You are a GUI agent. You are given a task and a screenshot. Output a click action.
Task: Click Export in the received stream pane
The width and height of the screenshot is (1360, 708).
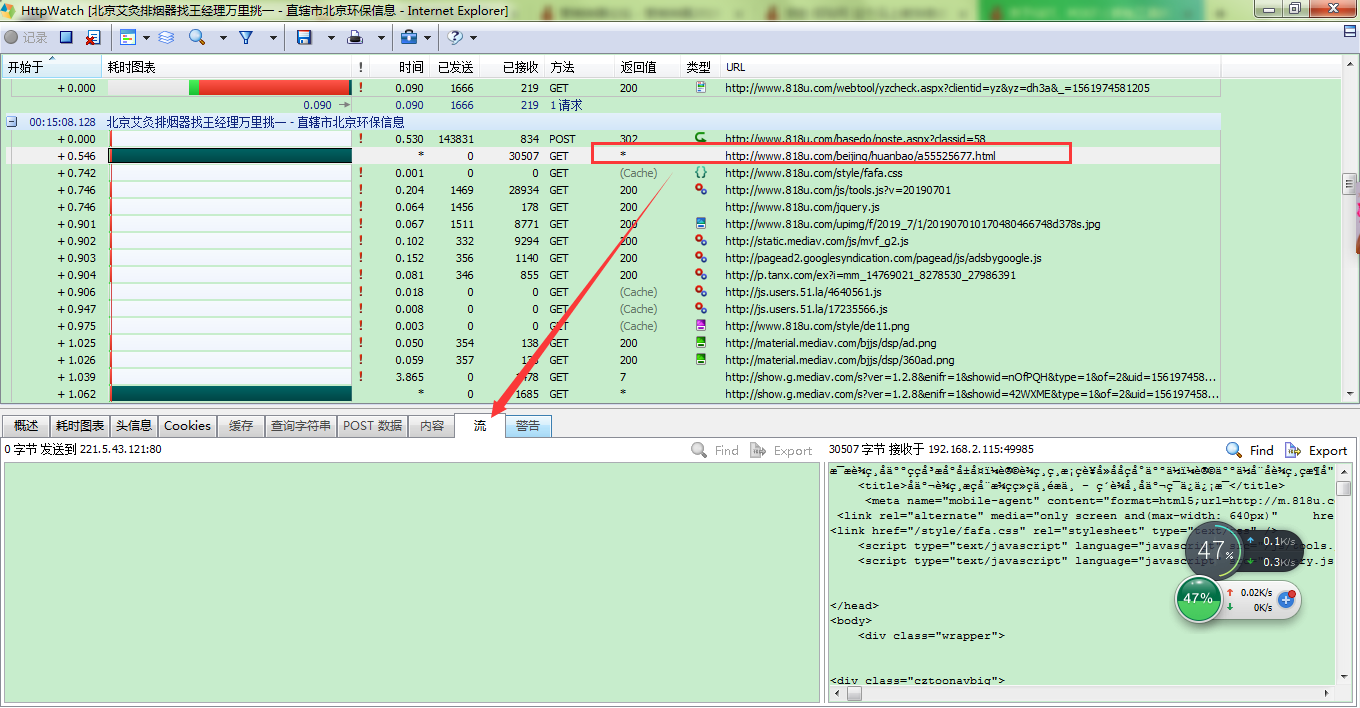pos(1316,451)
